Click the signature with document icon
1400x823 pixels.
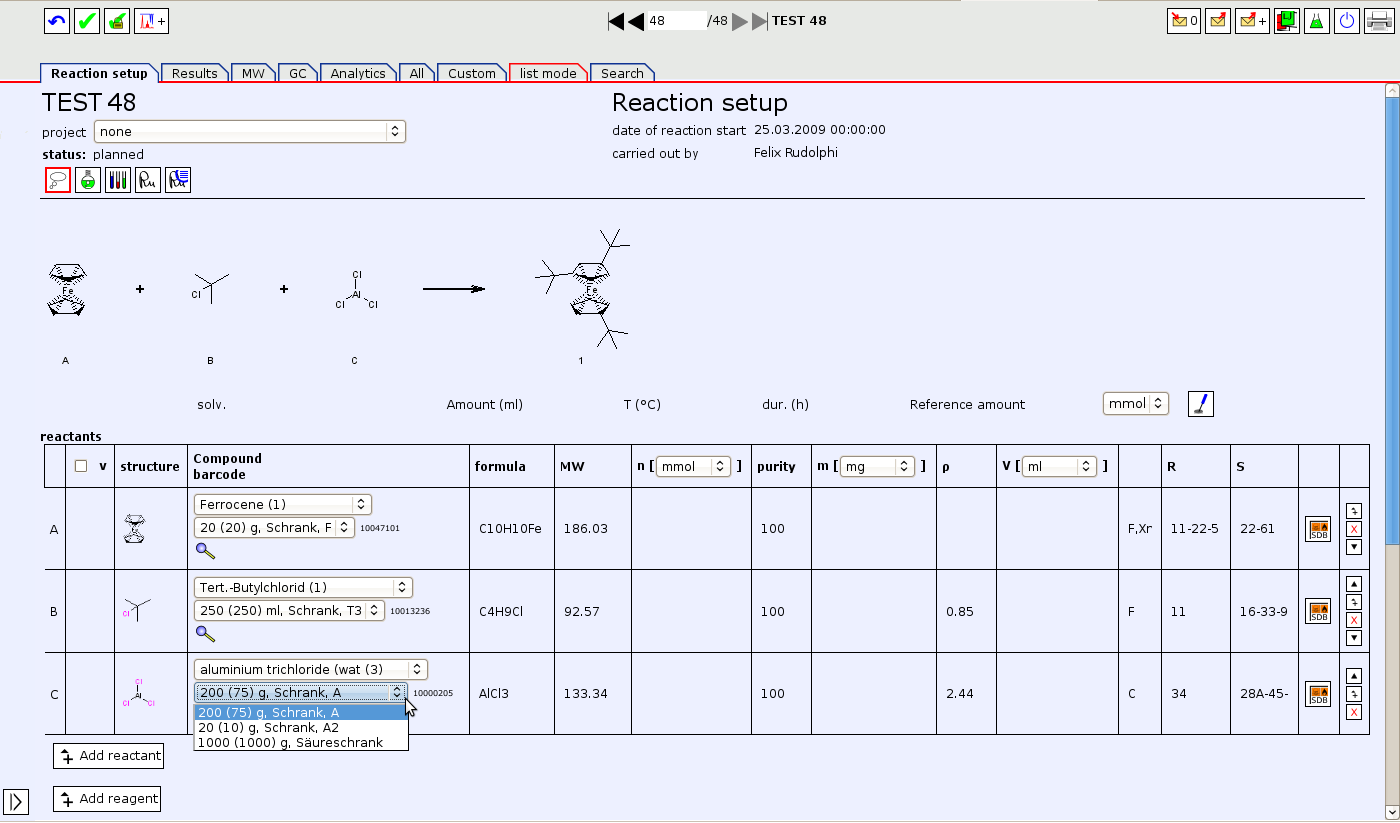(178, 180)
